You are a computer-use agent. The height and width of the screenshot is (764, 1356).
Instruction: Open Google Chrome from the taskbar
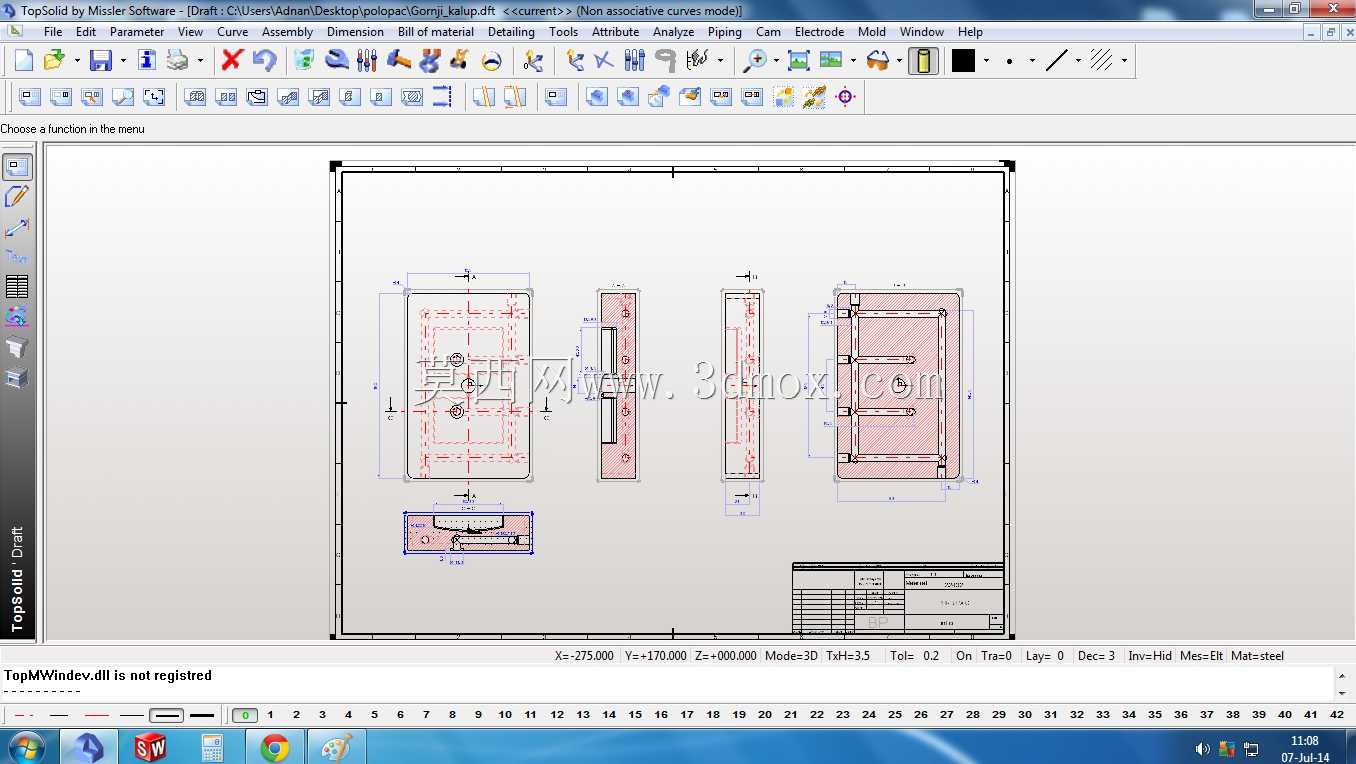[274, 747]
